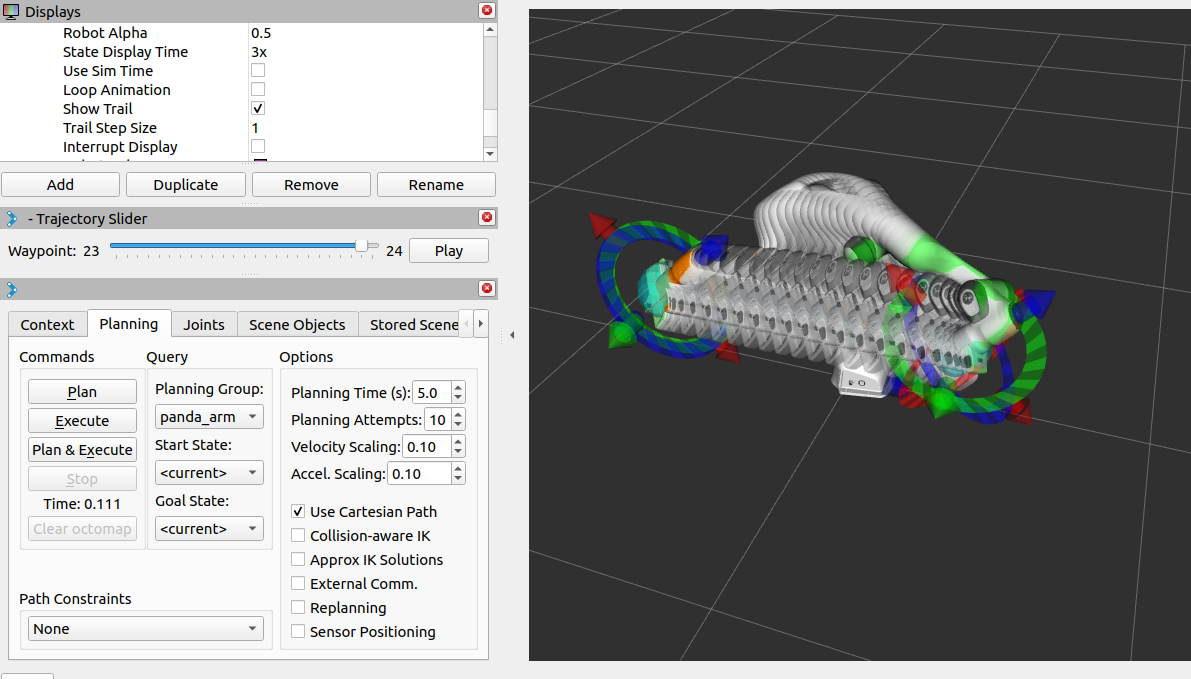1191x679 pixels.
Task: Click the Waypoint slider handle
Action: pyautogui.click(x=362, y=245)
